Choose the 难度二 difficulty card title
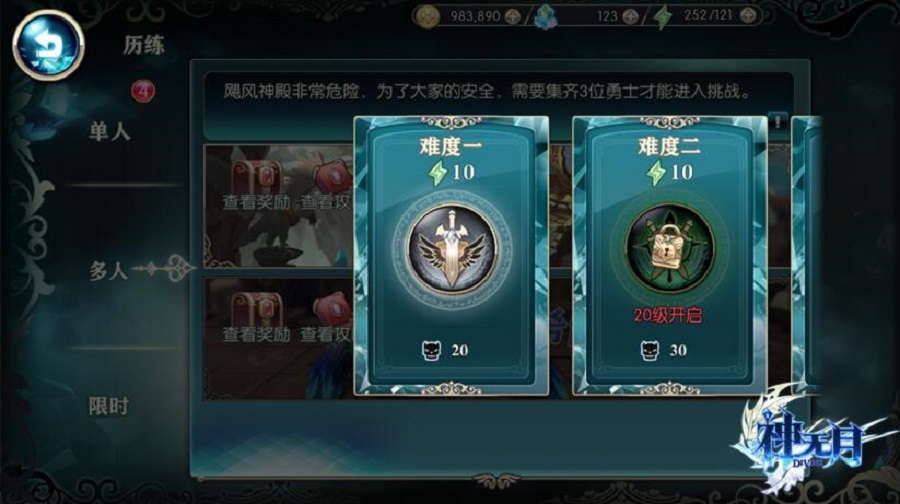900x504 pixels. click(670, 146)
